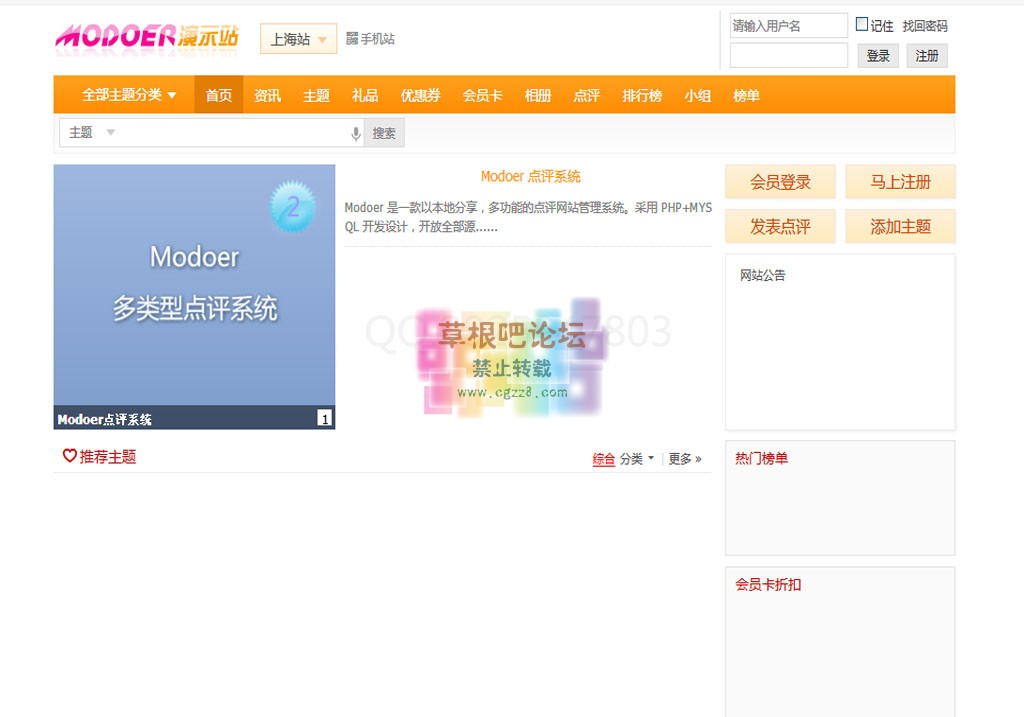Select slide indicator 1 on the banner
The image size is (1024, 717).
324,418
